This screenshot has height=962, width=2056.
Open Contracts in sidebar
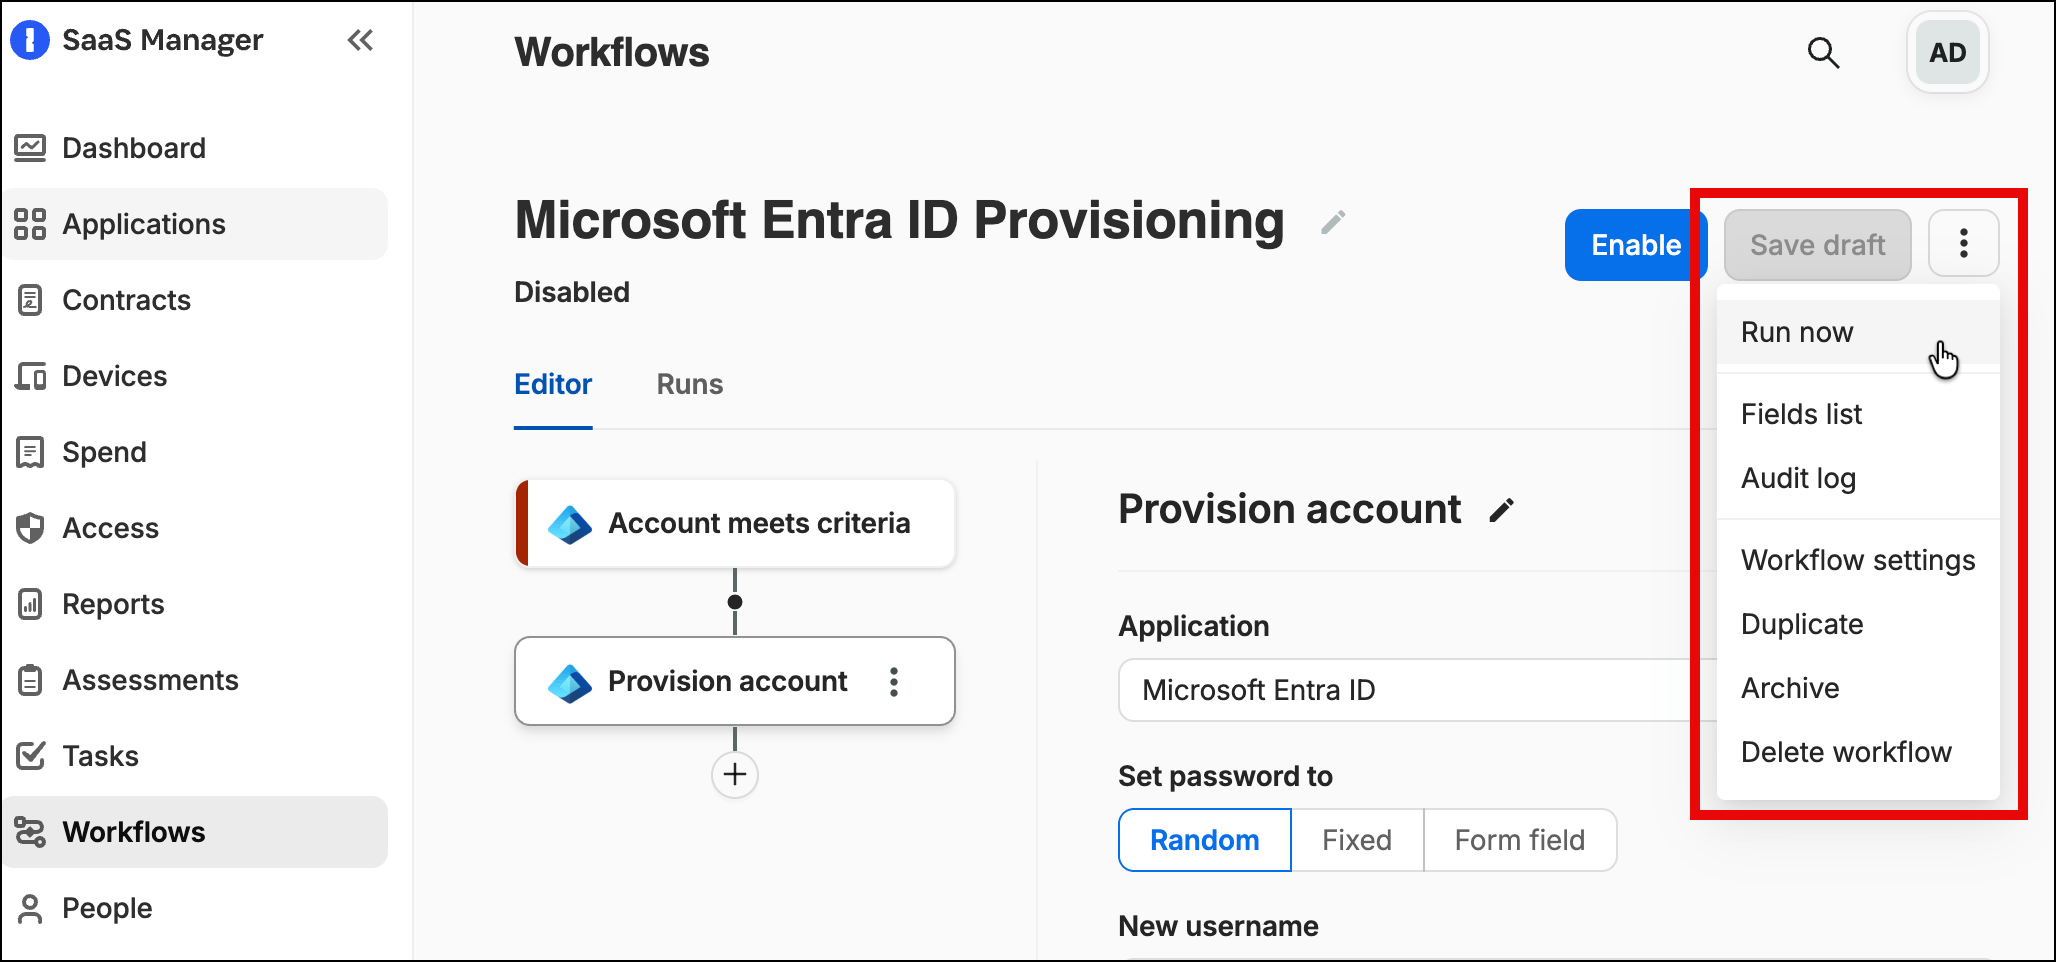195,300
